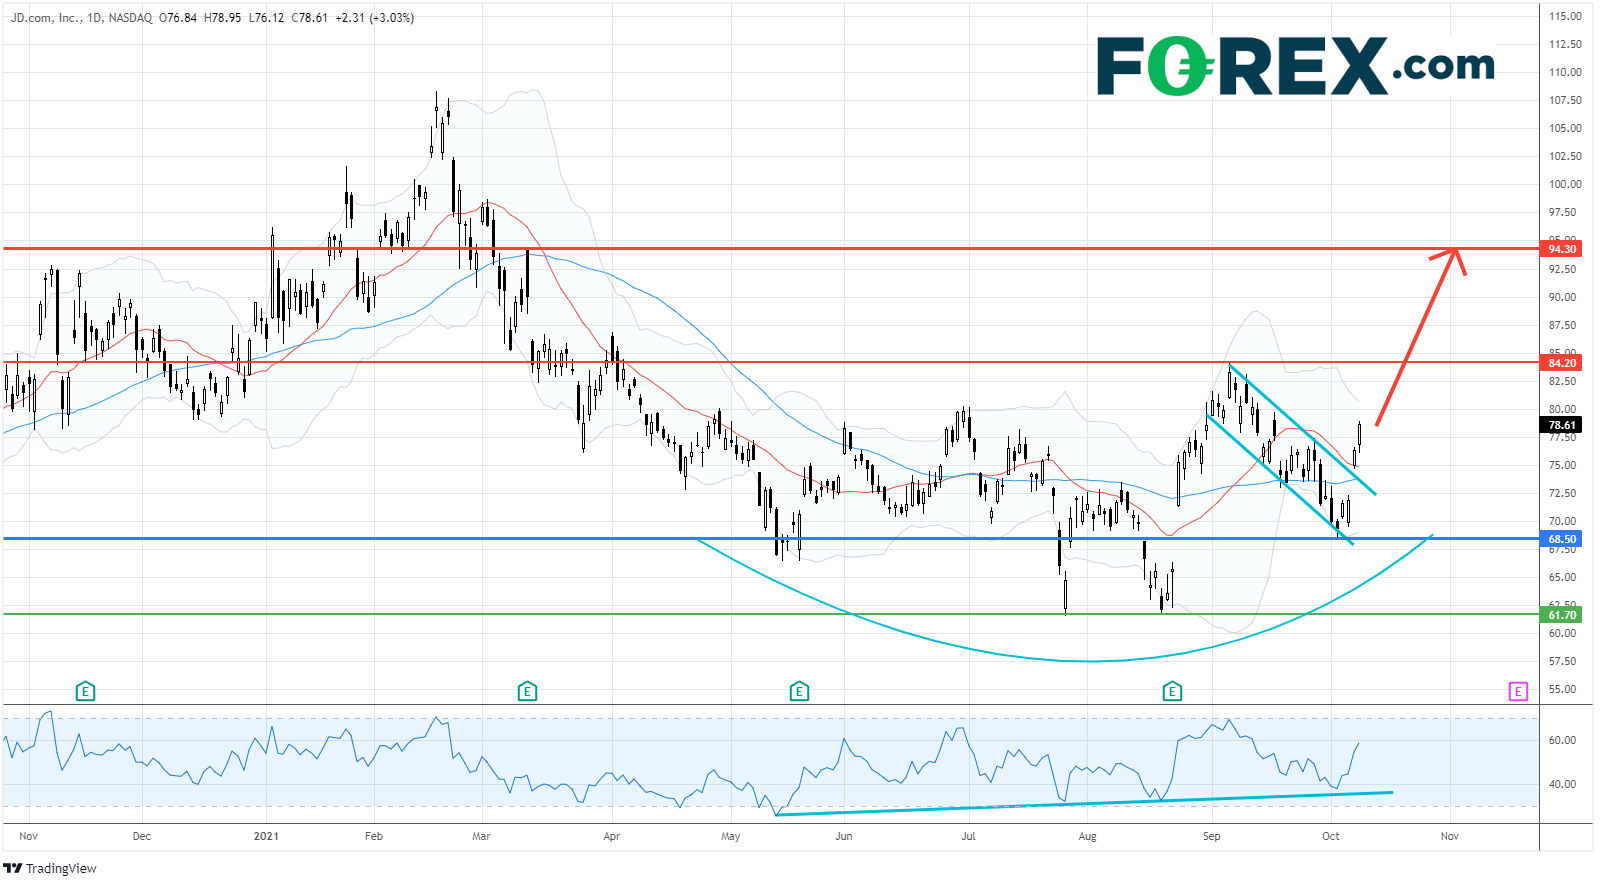Click the 60.00 level on RSI scale

[1562, 740]
